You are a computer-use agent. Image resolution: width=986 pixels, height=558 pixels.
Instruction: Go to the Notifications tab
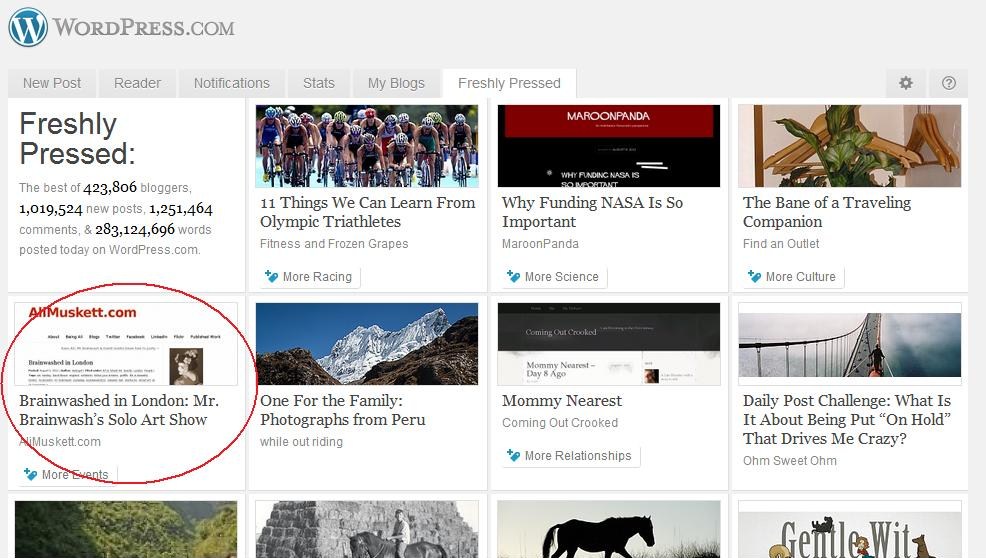[231, 83]
